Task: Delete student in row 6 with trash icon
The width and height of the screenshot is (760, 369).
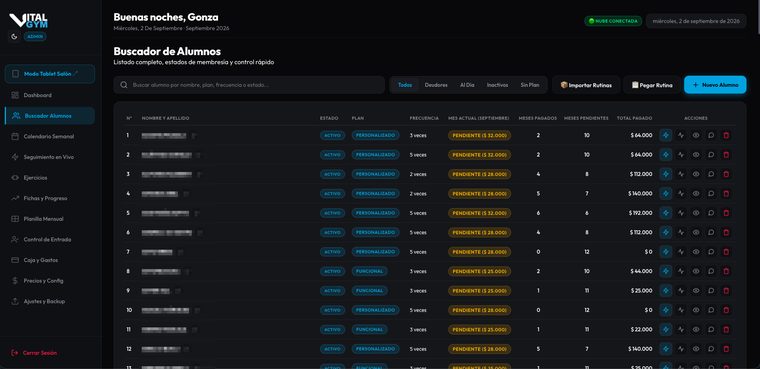Action: click(x=726, y=232)
